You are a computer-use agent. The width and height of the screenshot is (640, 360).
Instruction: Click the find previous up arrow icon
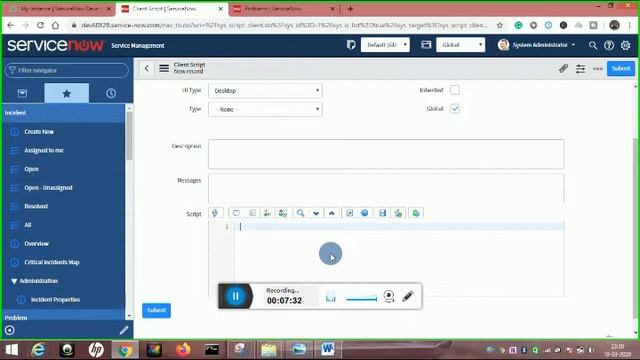click(x=331, y=213)
